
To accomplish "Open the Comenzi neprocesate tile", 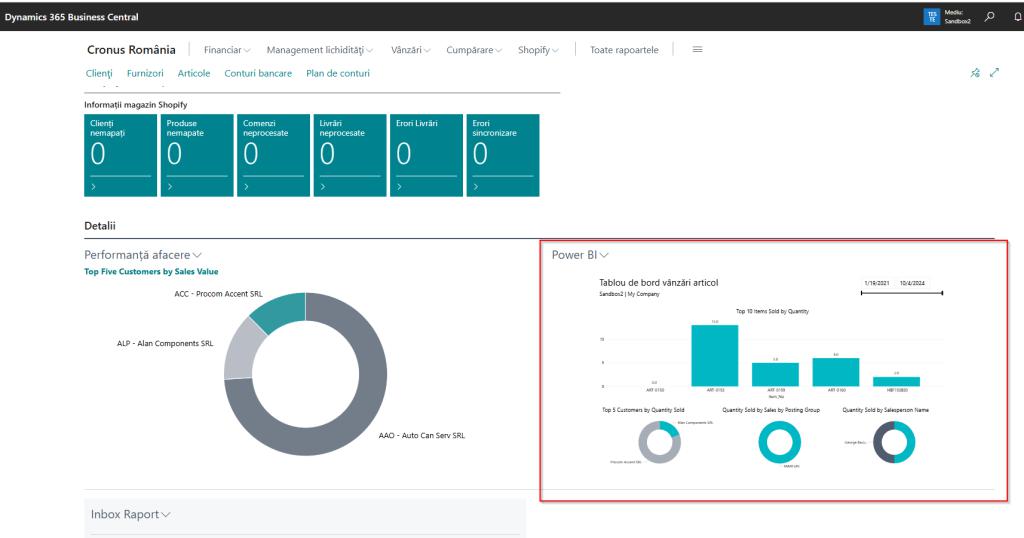I will pyautogui.click(x=273, y=155).
